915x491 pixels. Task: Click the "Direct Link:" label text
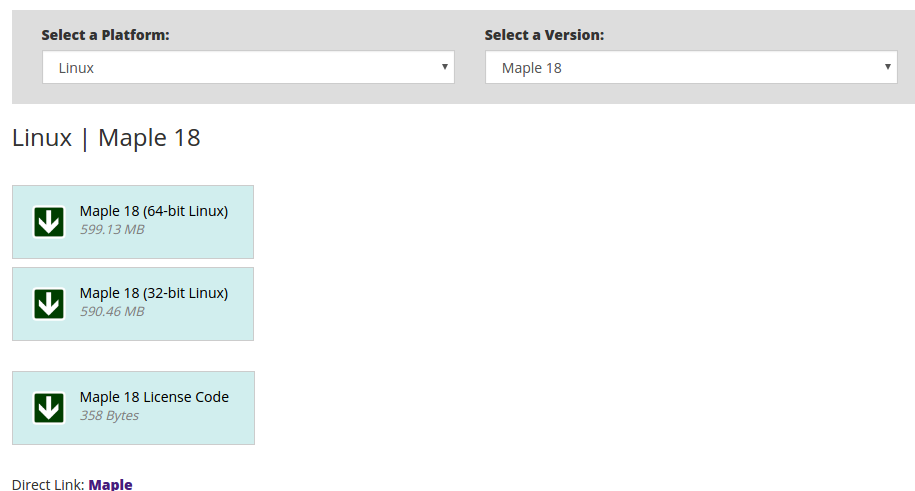coord(48,485)
